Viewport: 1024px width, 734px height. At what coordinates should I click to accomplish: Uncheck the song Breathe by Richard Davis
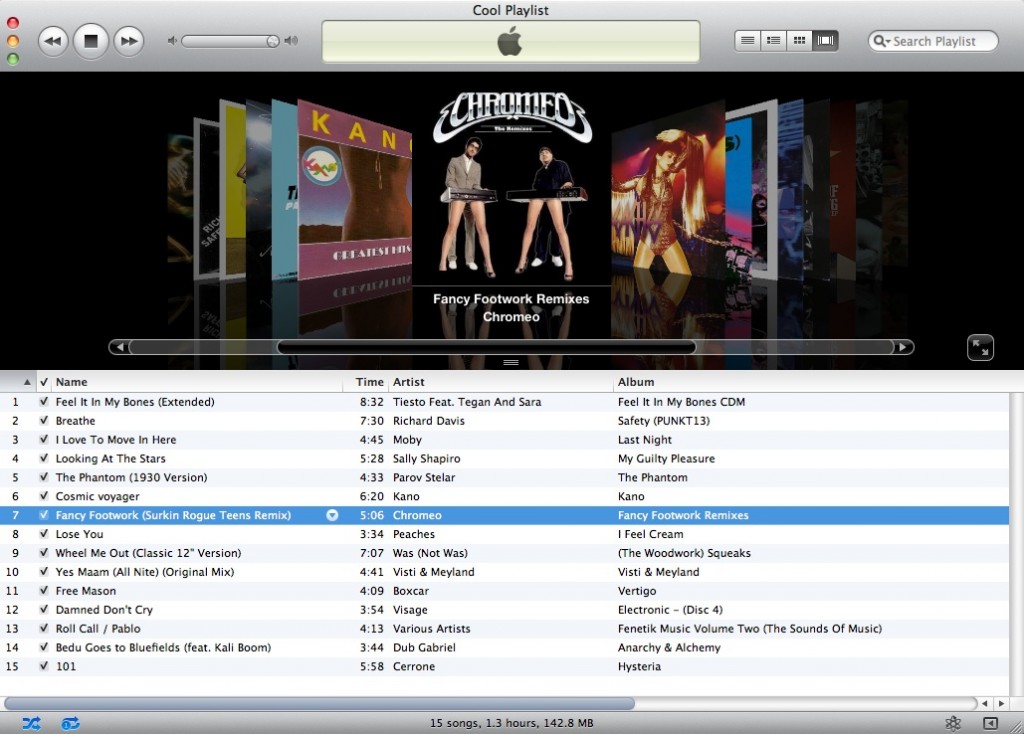point(42,420)
